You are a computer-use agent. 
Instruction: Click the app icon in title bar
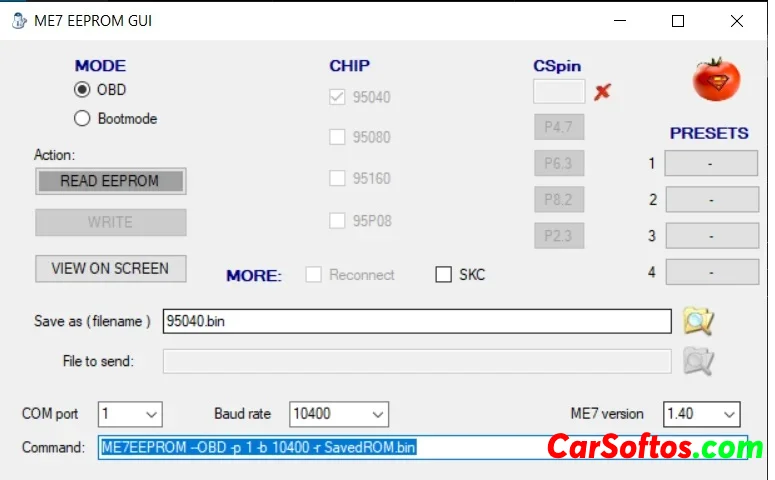(18, 20)
